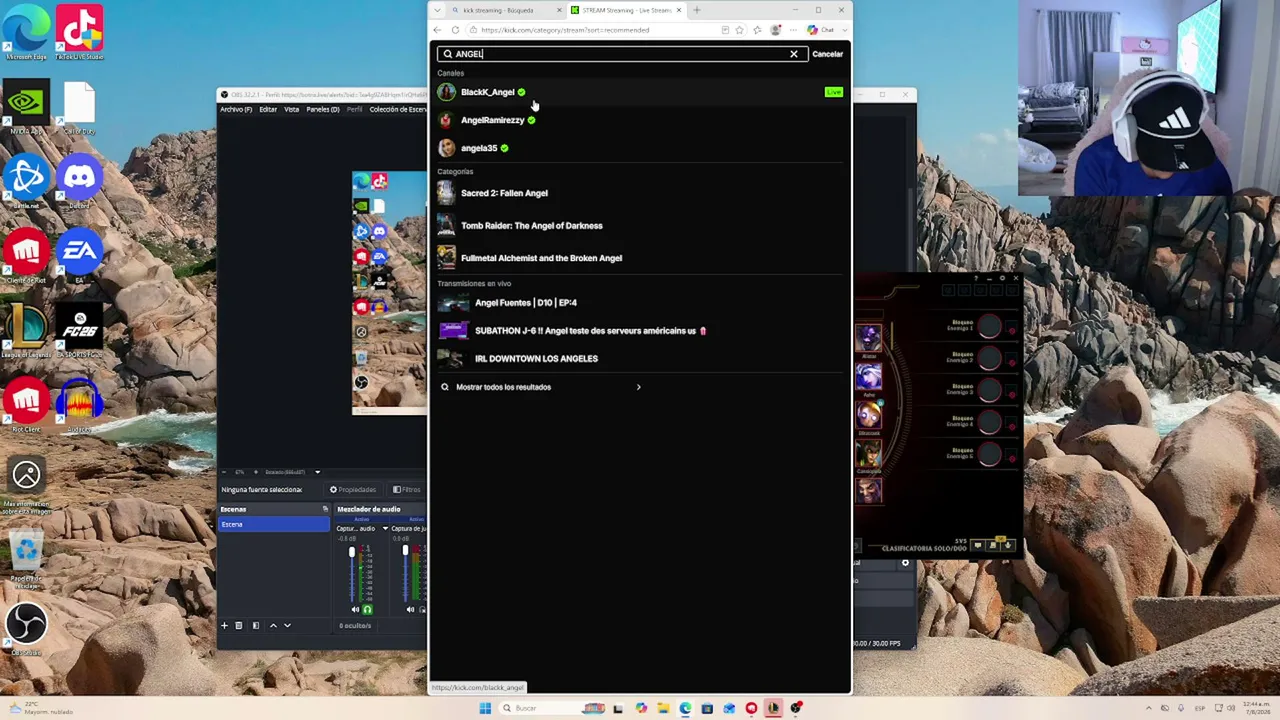This screenshot has width=1280, height=720.
Task: Bookmark this page with the star icon
Action: pyautogui.click(x=741, y=30)
